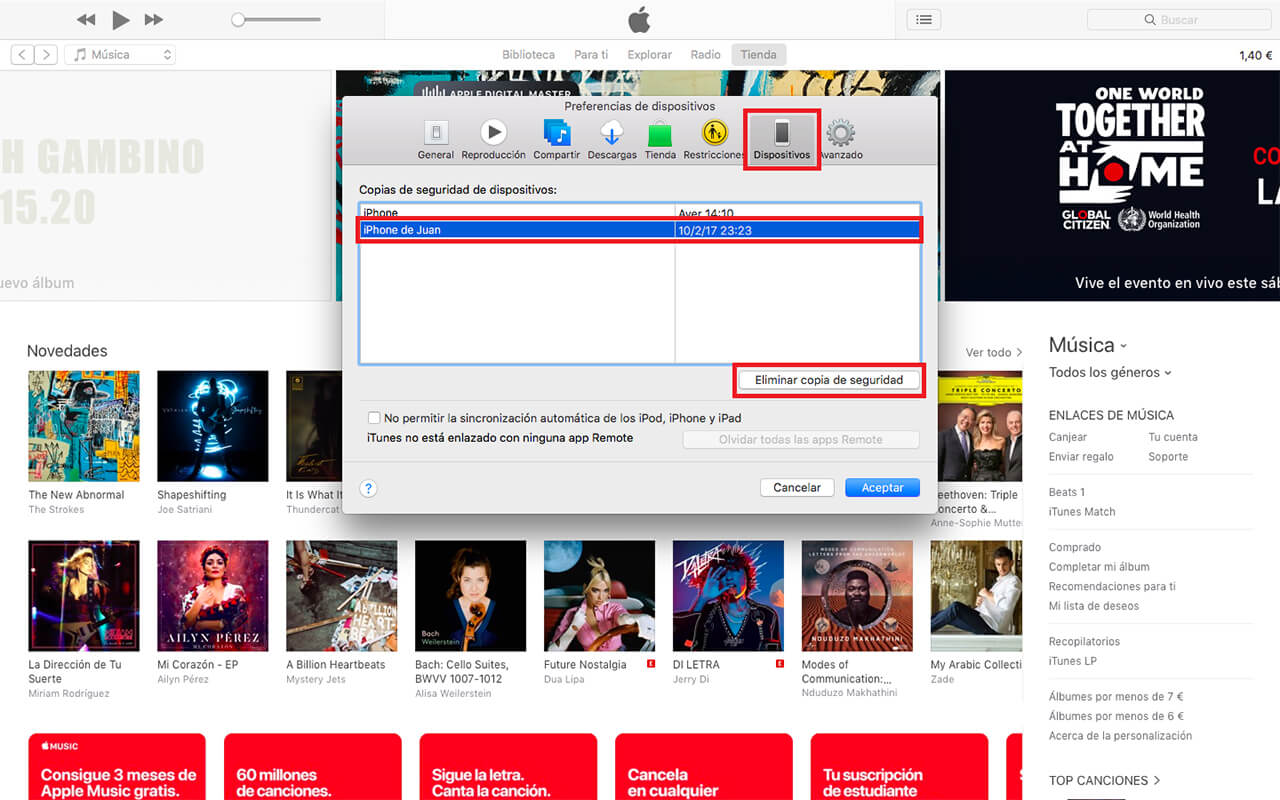
Task: Click the Enviar regalo link
Action: 1081,457
